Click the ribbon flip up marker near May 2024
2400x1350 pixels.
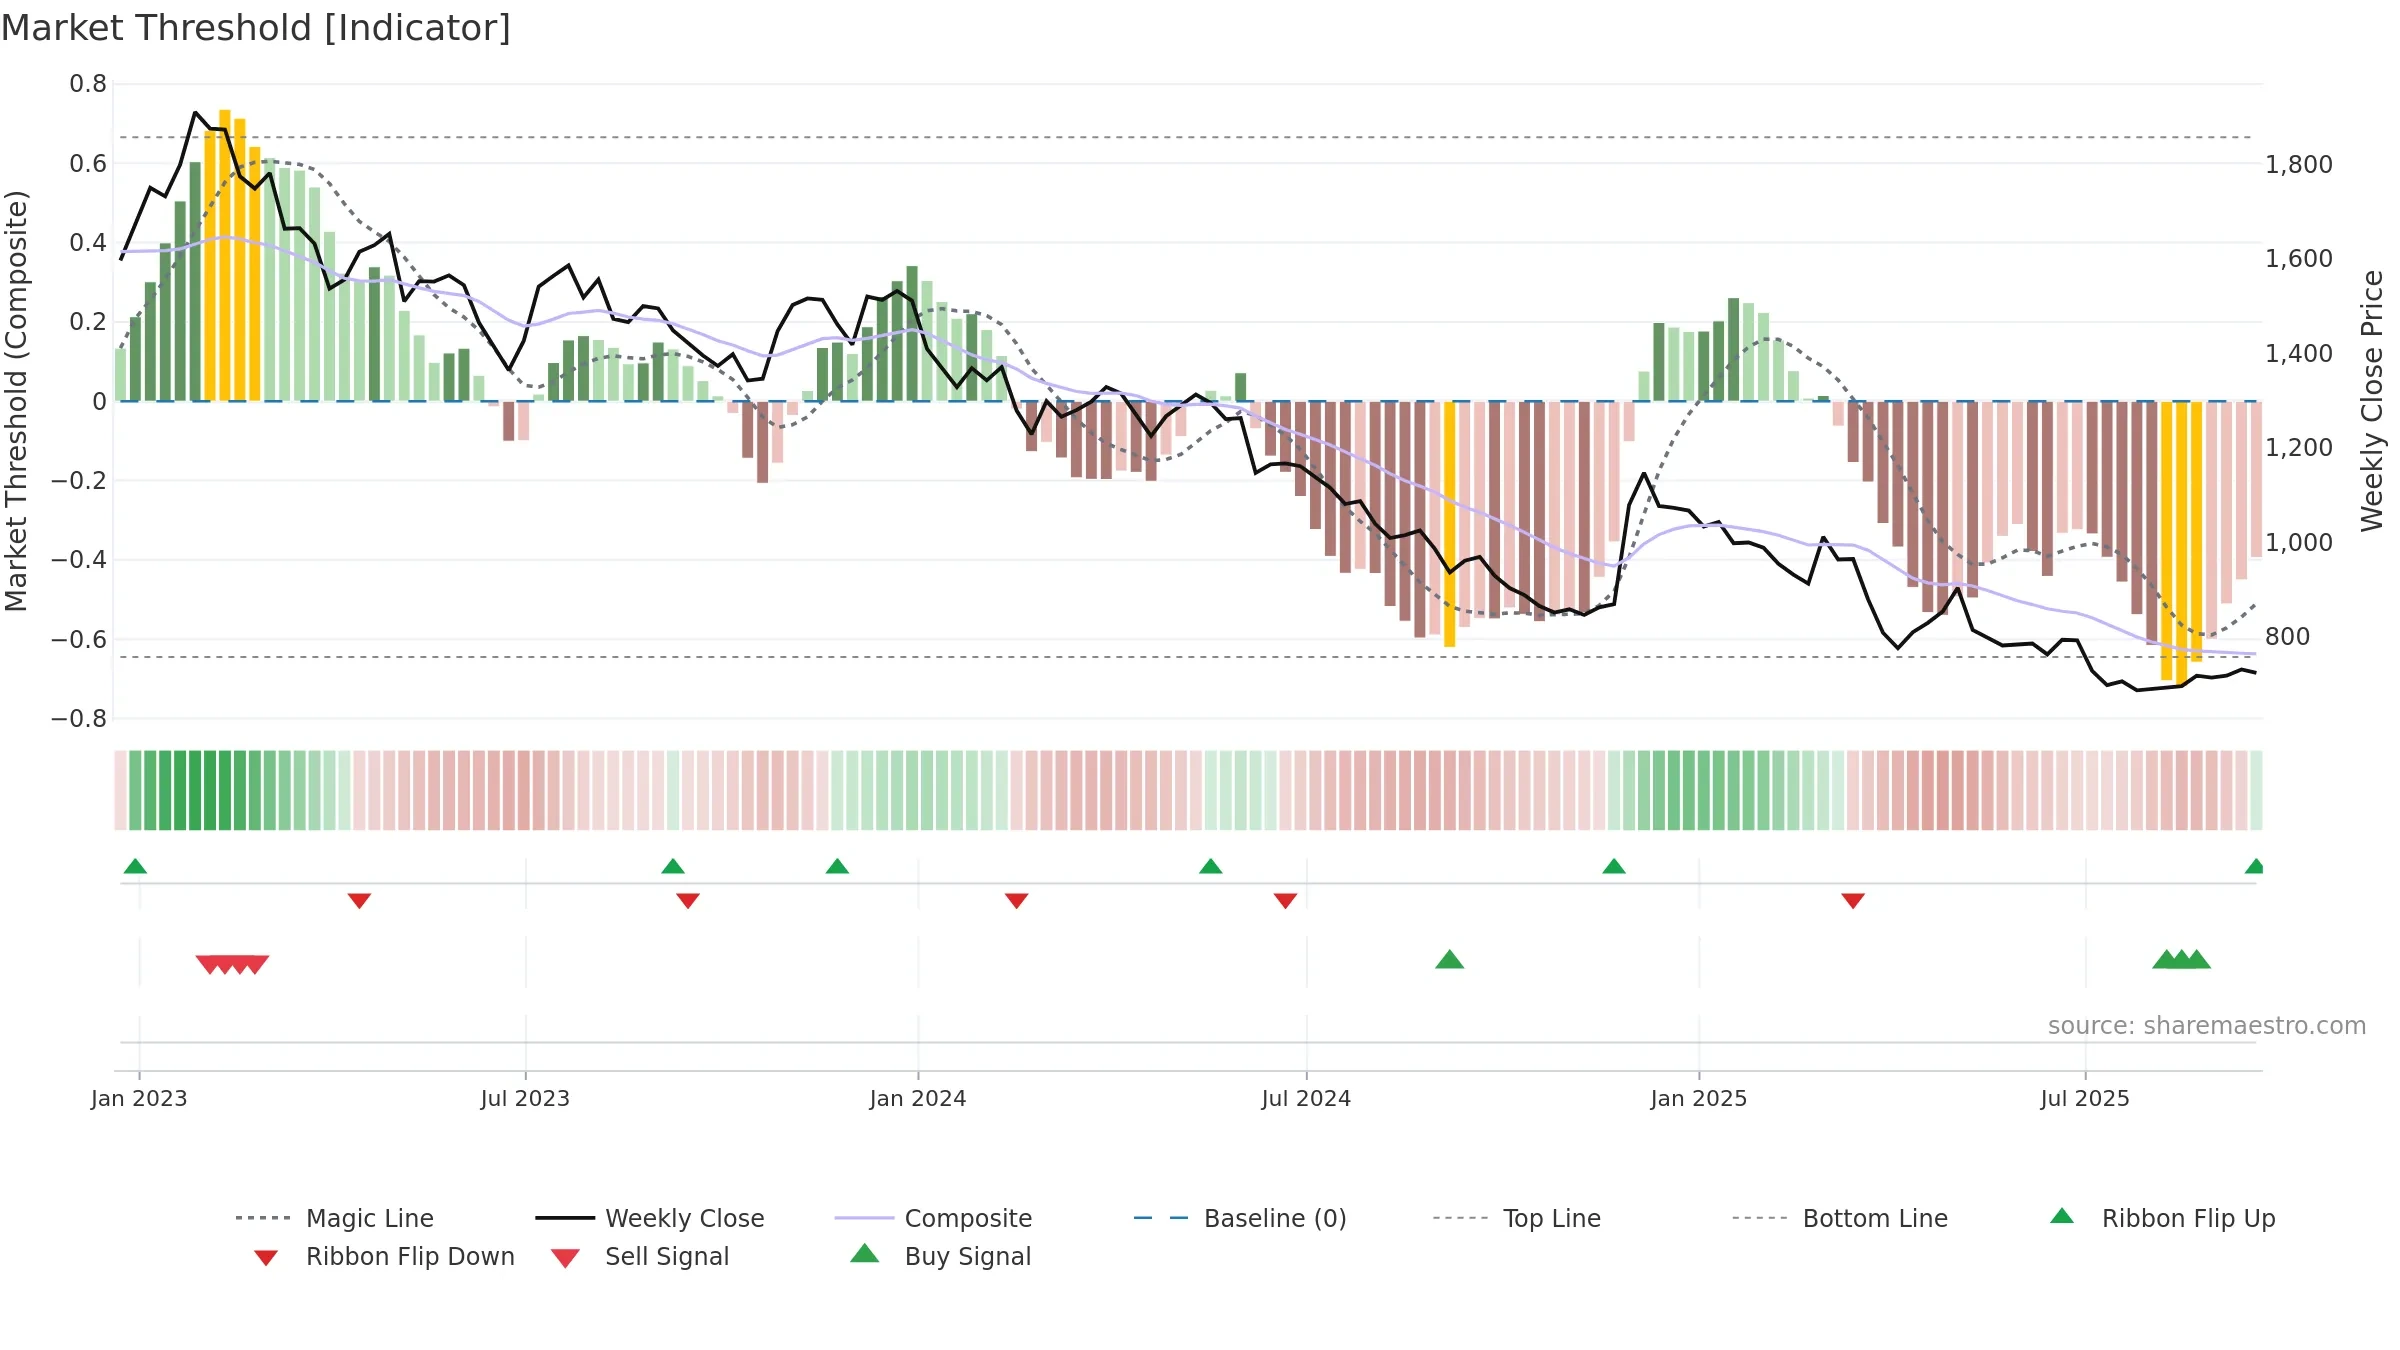[x=1211, y=866]
